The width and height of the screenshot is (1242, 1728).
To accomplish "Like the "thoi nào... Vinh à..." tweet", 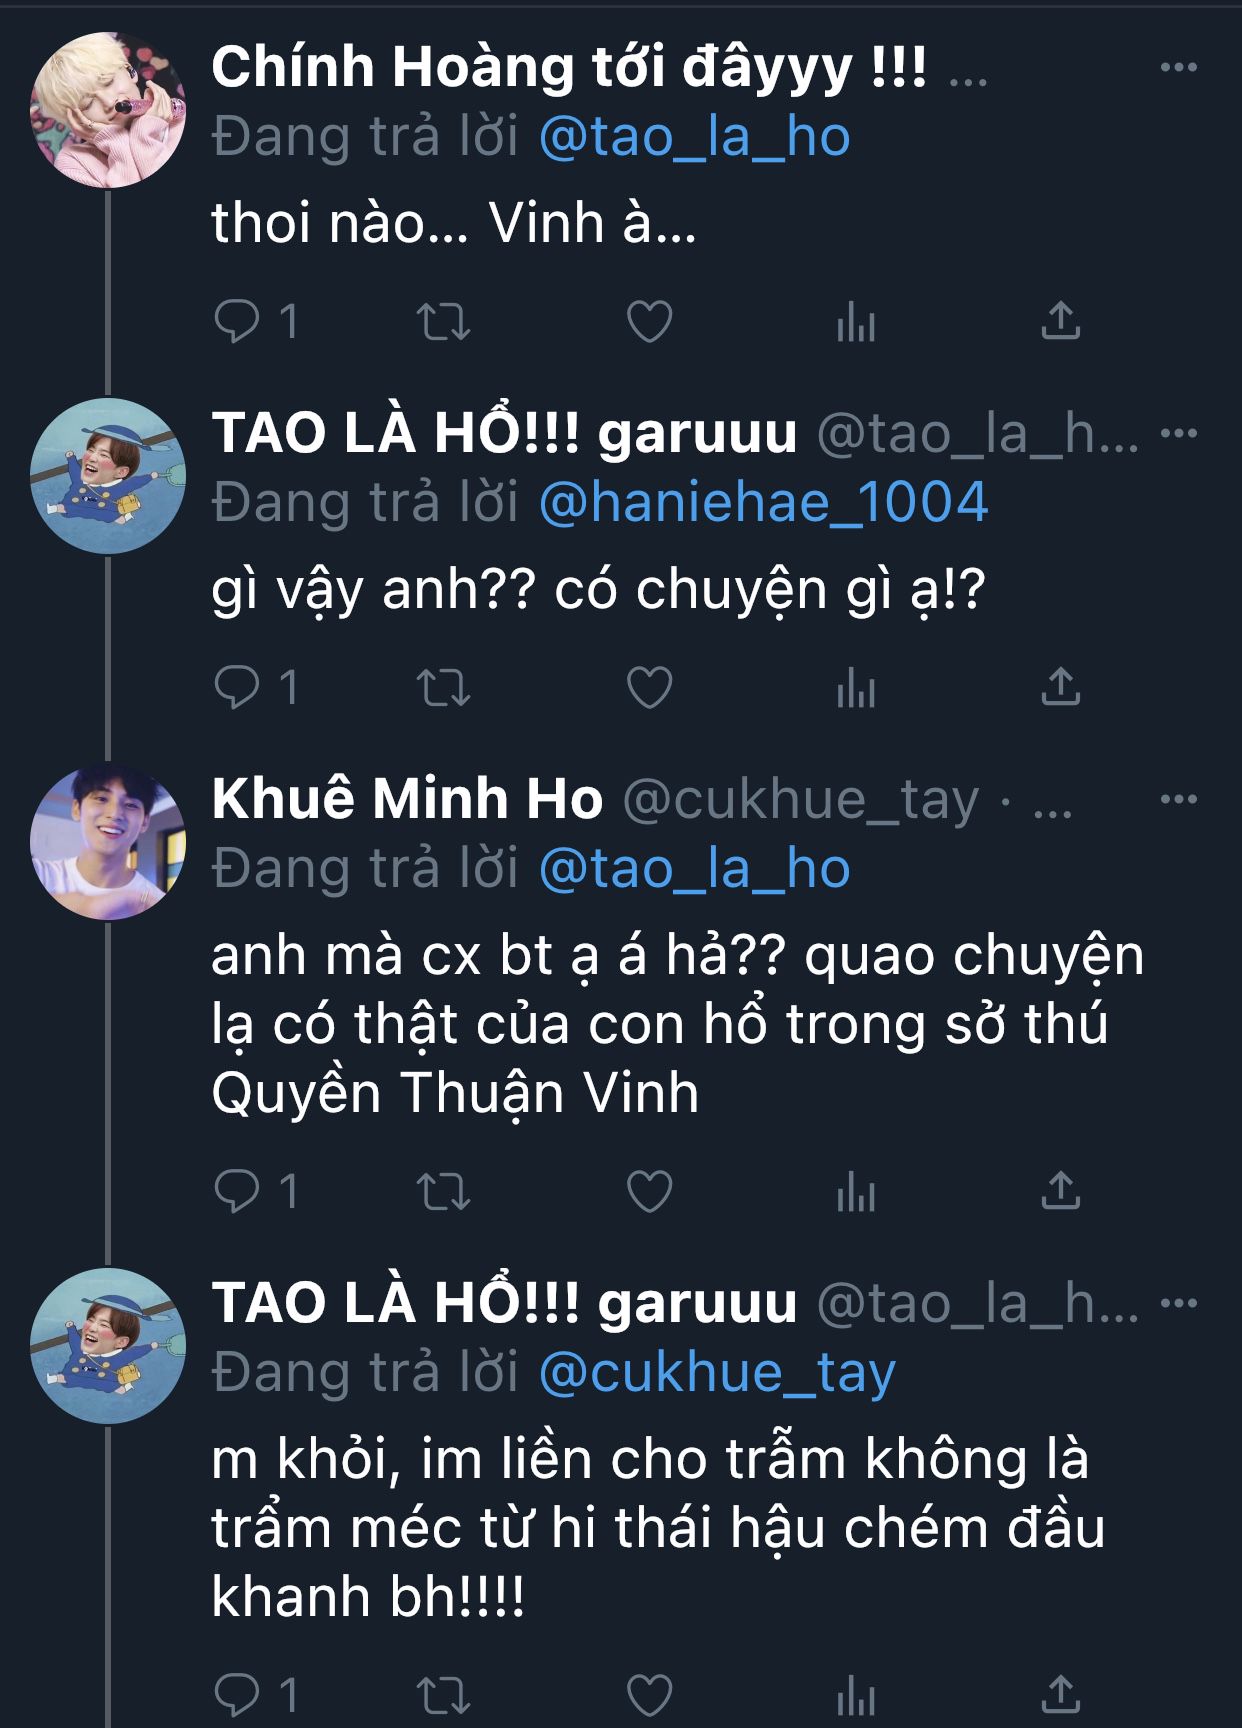I will tap(649, 321).
